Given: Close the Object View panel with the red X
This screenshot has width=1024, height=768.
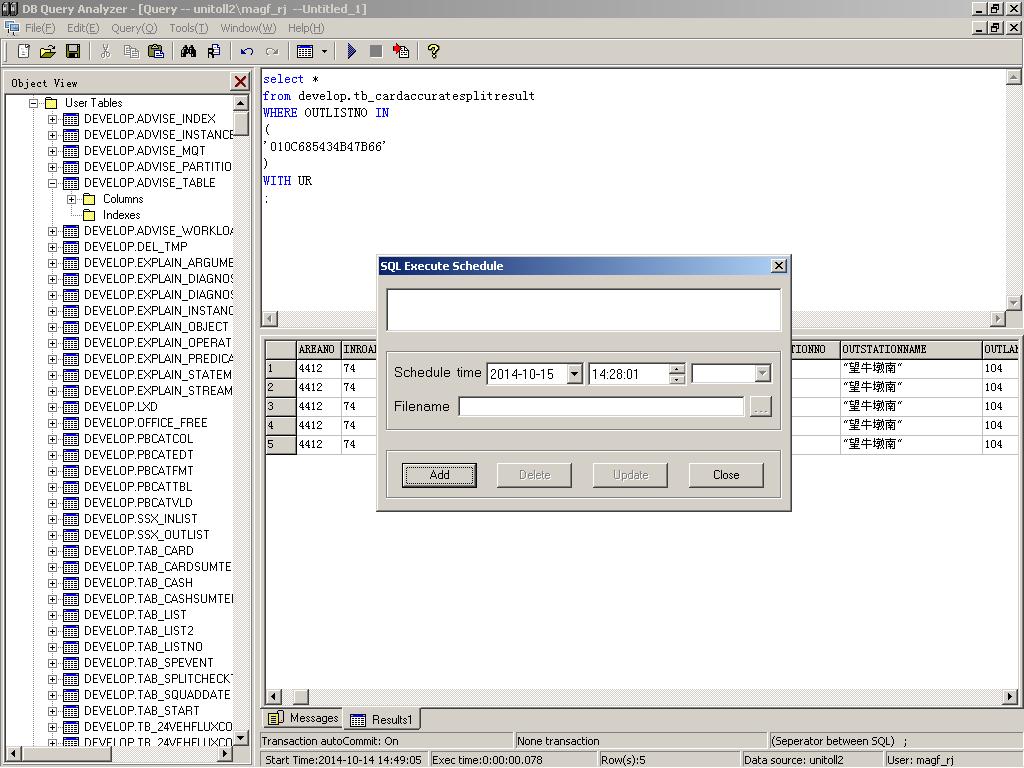Looking at the screenshot, I should (240, 82).
